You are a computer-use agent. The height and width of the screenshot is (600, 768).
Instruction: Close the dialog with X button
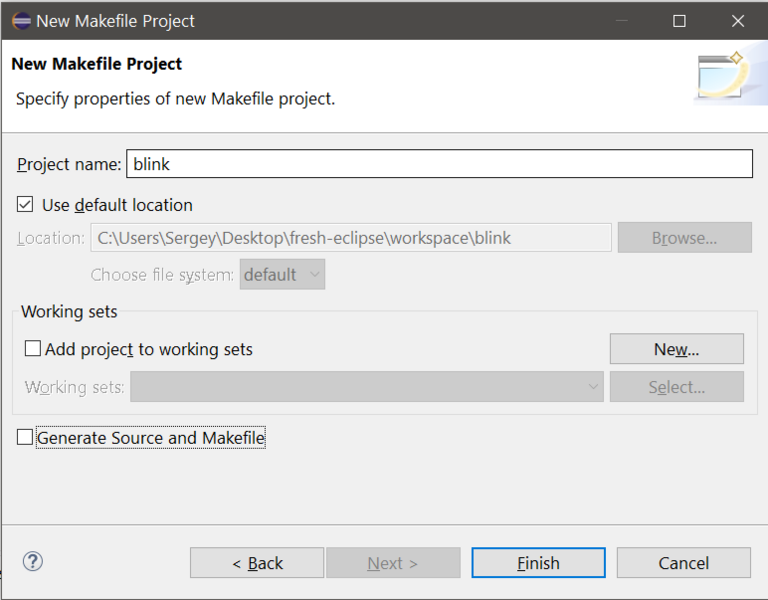tap(738, 21)
